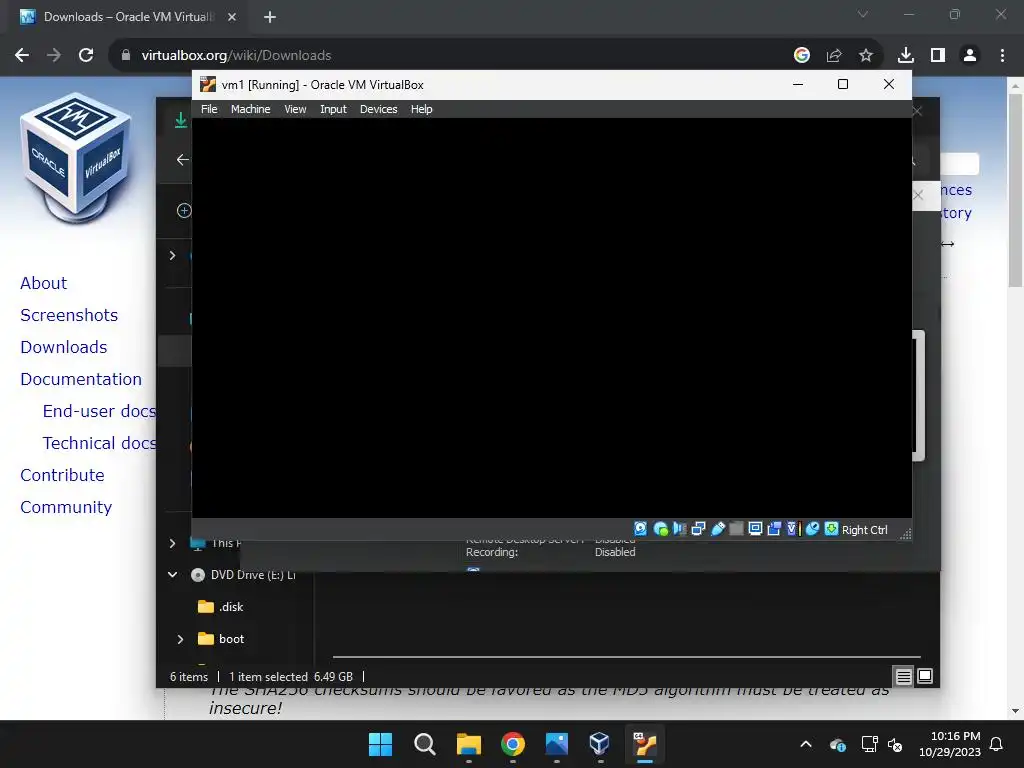Bookmark this page with the star icon
The image size is (1024, 768).
[x=865, y=56]
